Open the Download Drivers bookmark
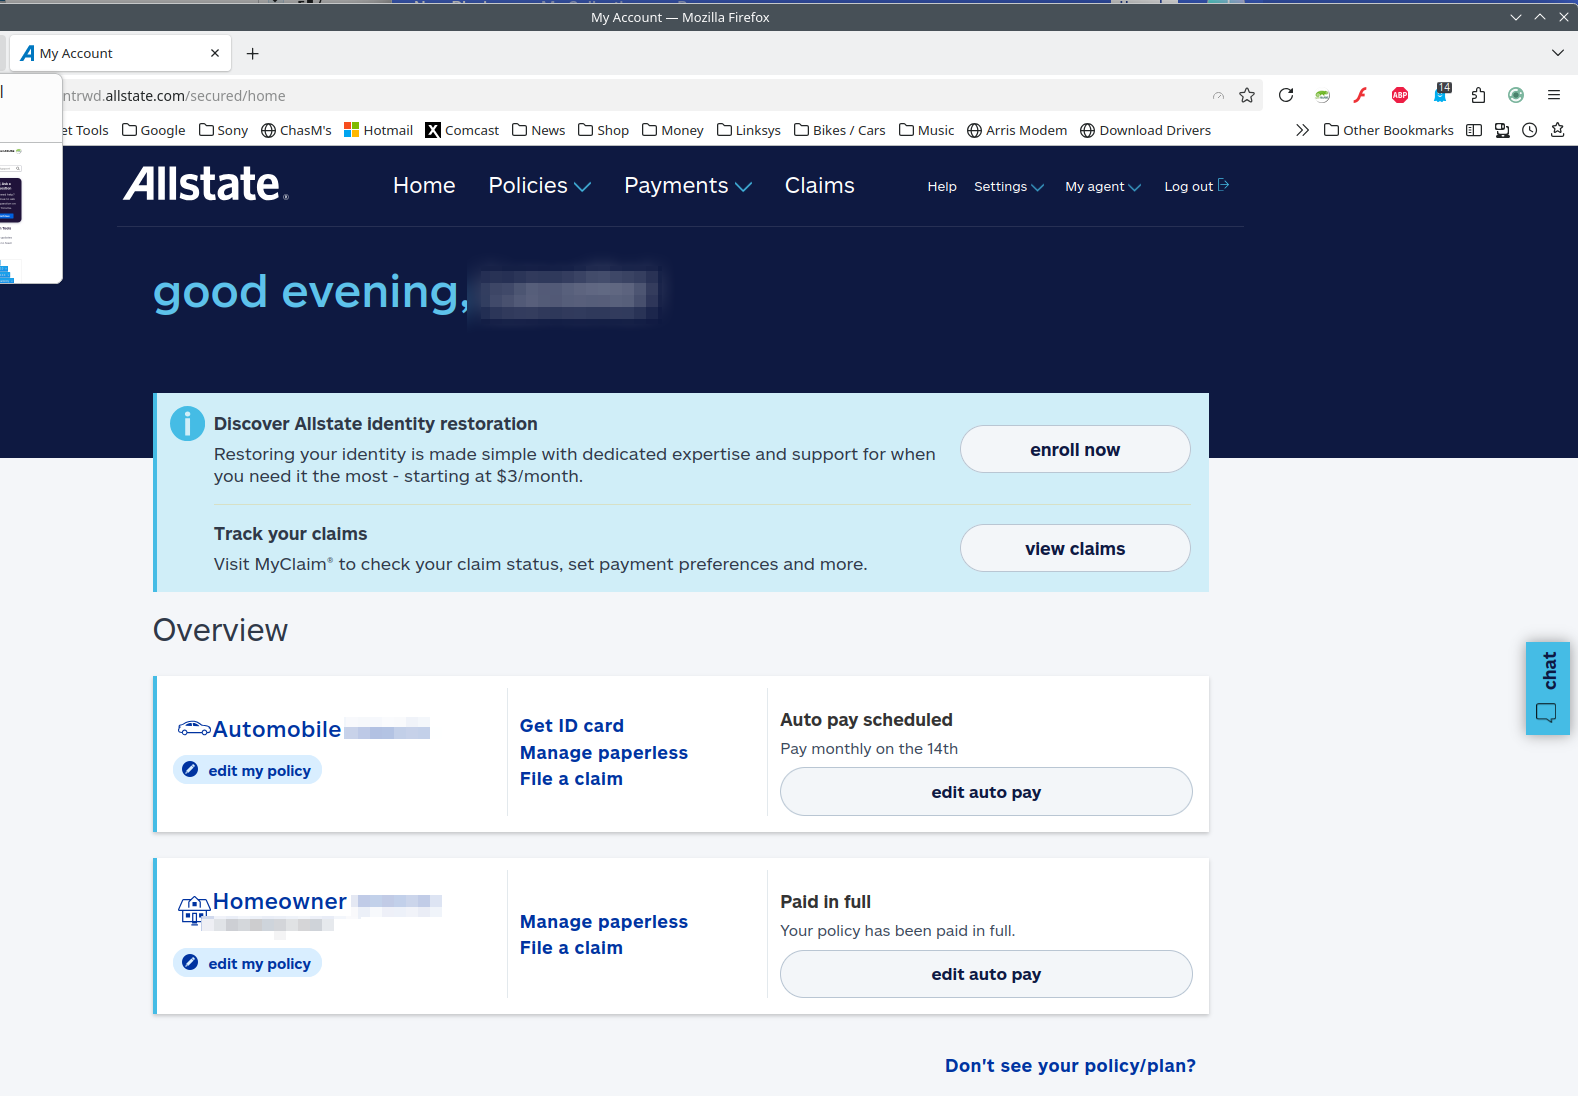The image size is (1578, 1096). [1145, 130]
